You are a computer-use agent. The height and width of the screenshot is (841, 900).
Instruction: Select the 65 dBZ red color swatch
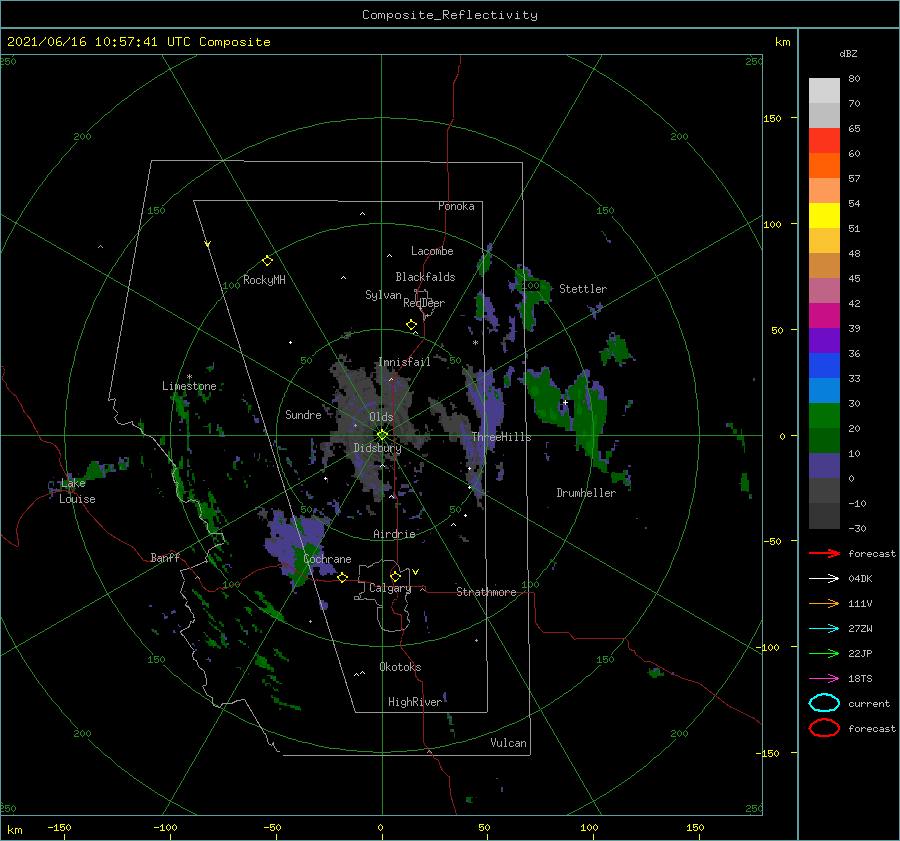824,141
